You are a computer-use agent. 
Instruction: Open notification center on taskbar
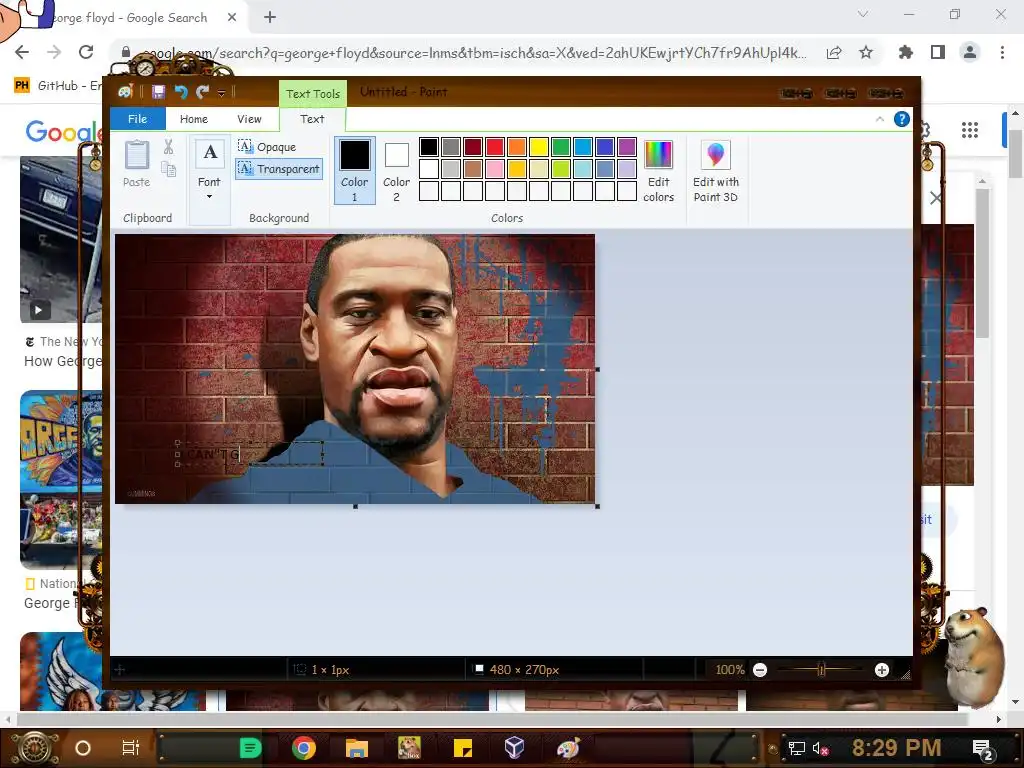(x=982, y=749)
